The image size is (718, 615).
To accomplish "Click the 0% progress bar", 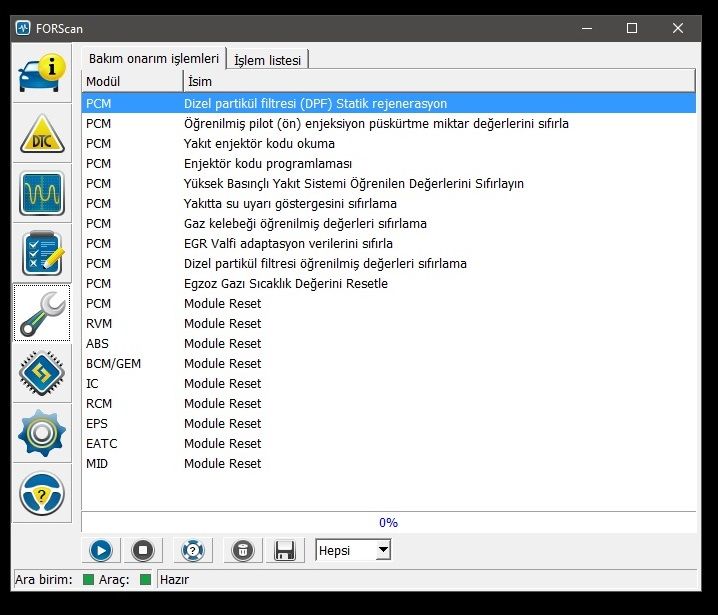I will click(389, 522).
